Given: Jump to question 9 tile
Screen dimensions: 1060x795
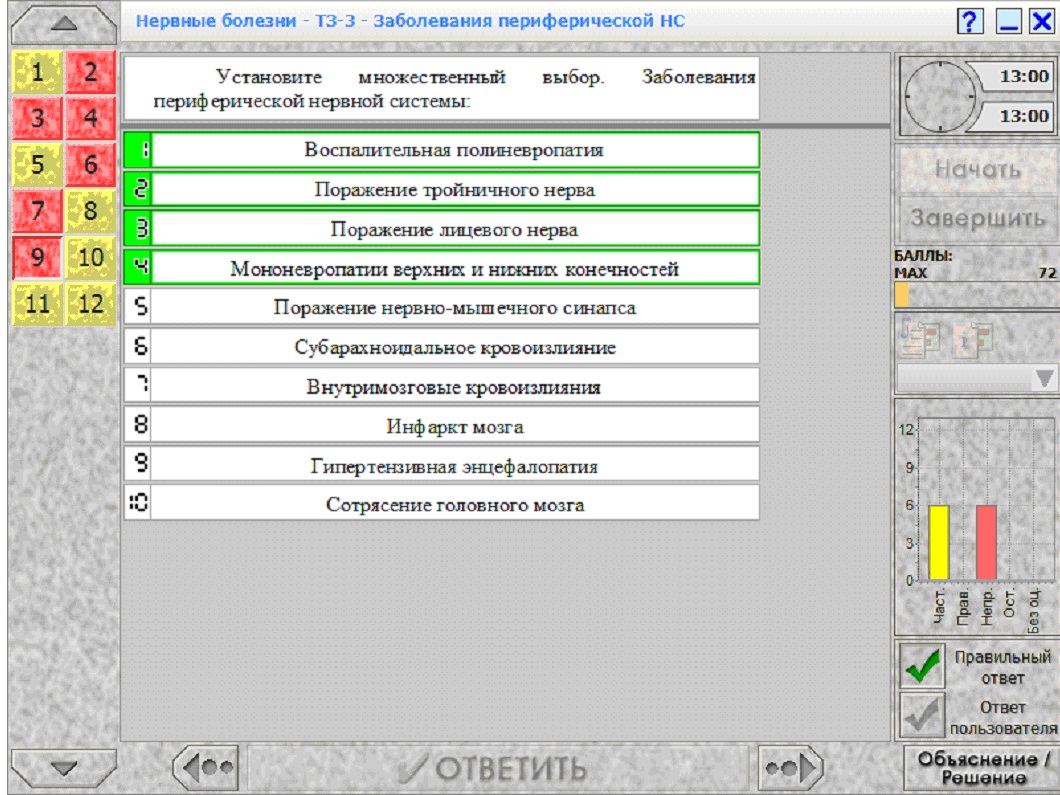Looking at the screenshot, I should click(x=37, y=258).
